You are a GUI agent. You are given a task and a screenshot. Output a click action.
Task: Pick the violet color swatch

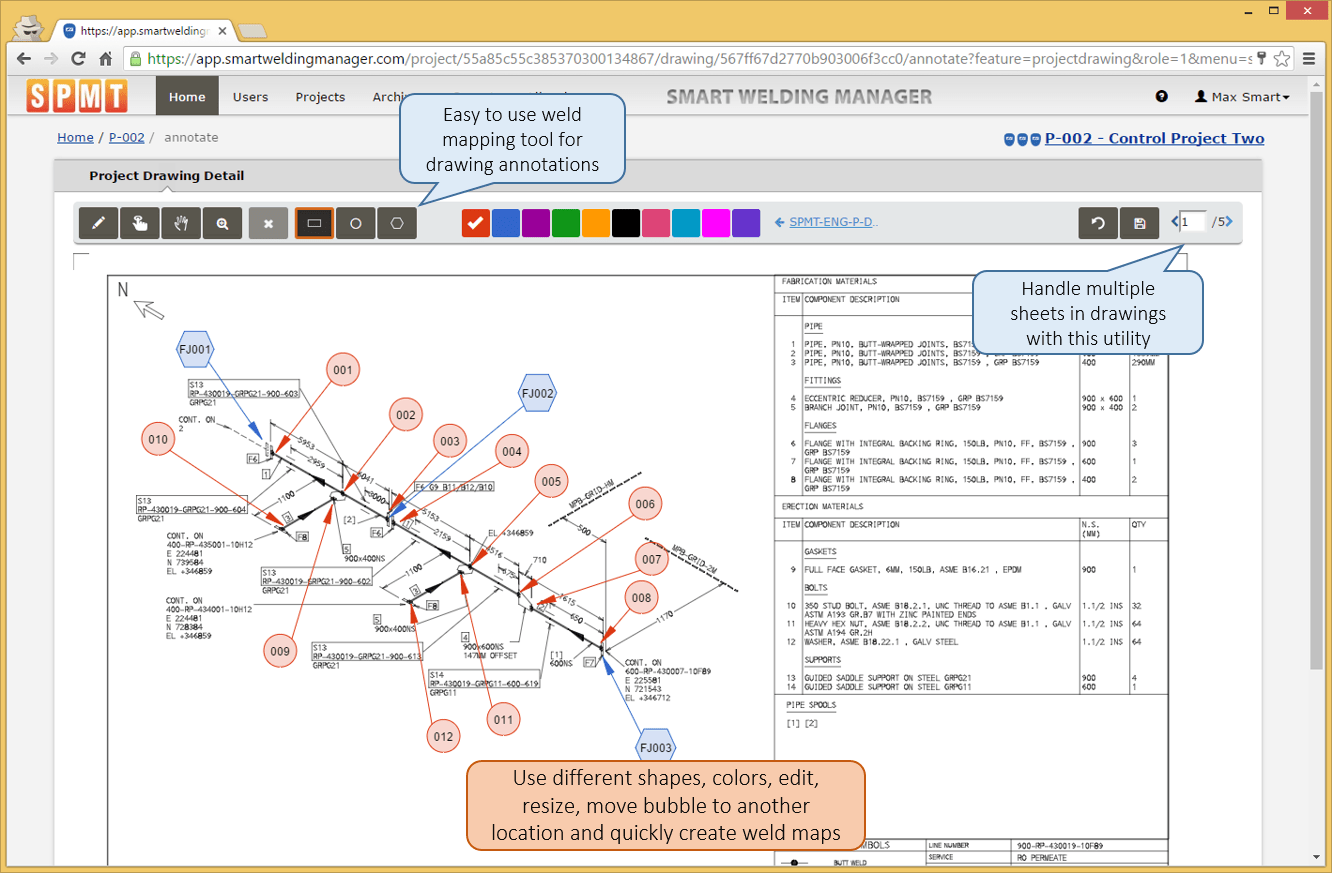pos(746,223)
